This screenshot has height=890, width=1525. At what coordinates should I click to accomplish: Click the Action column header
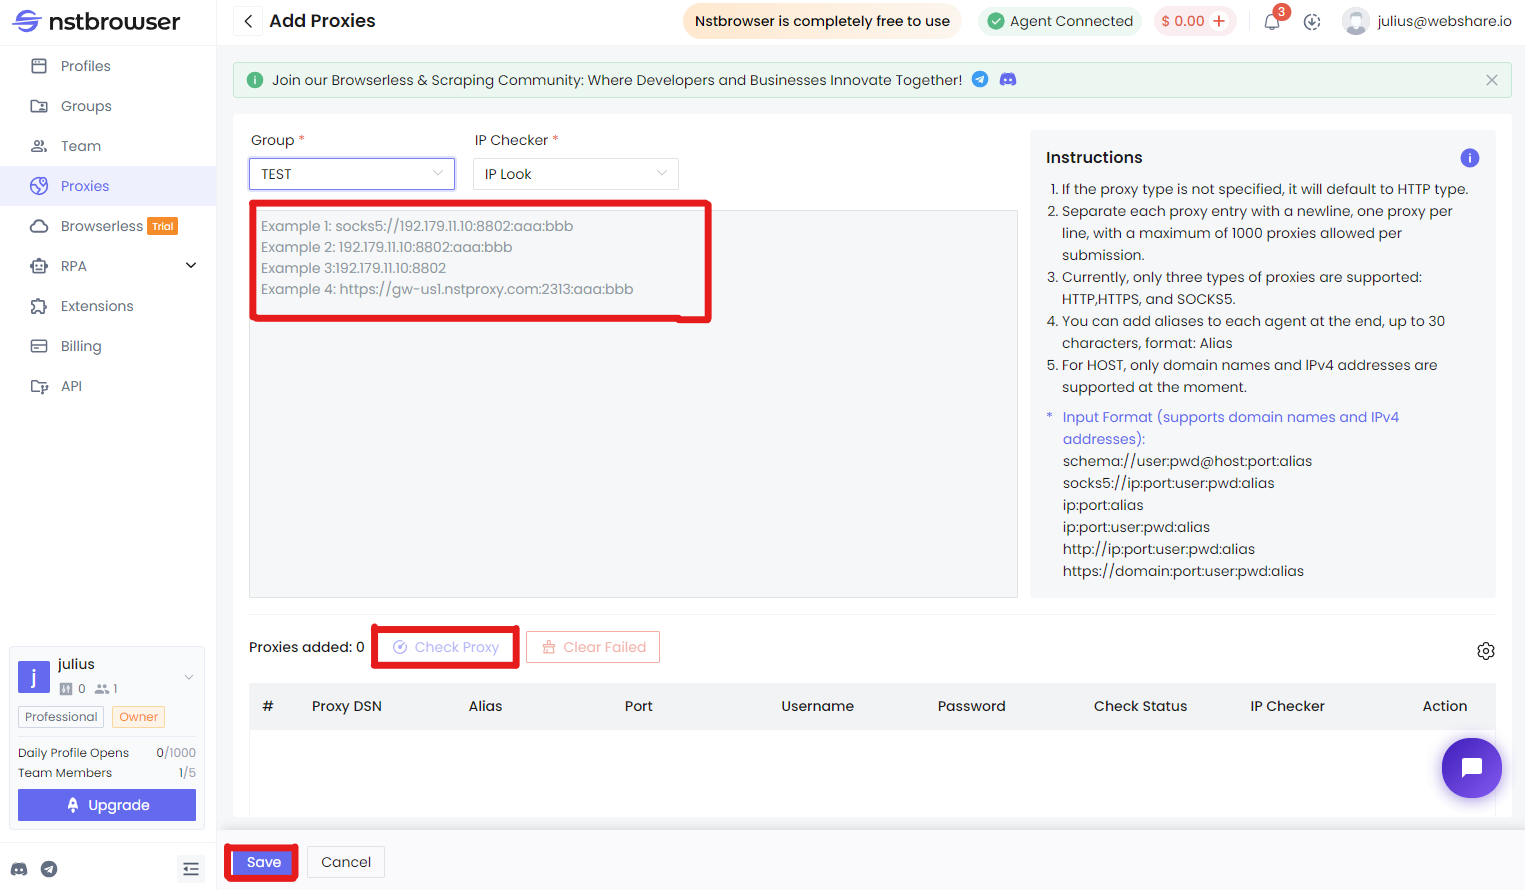[1445, 706]
